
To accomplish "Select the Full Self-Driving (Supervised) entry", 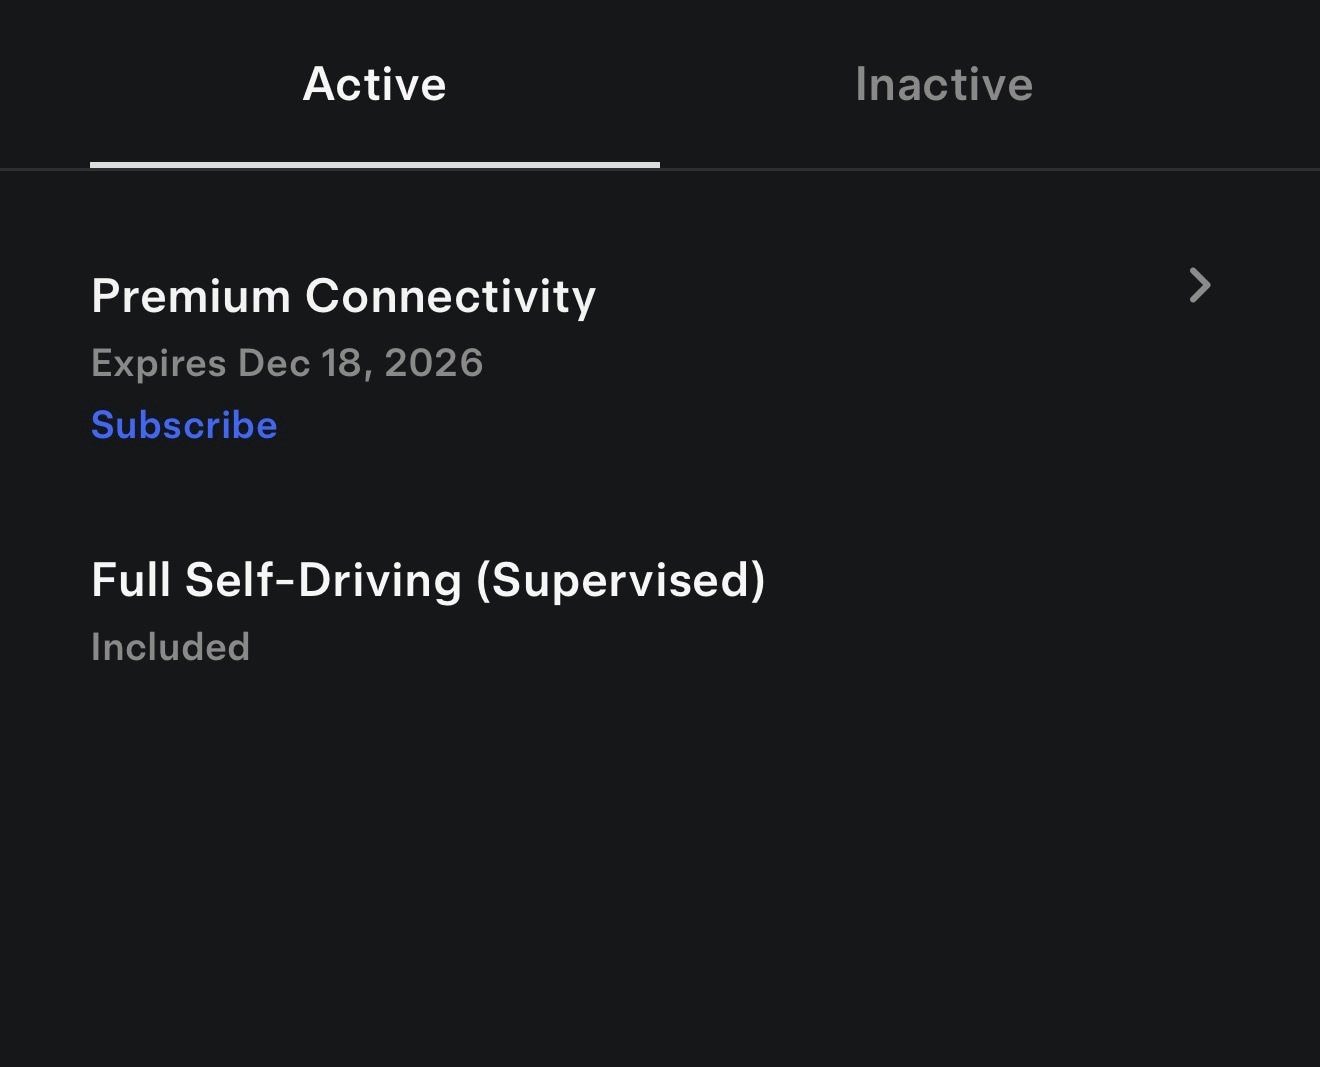I will pos(428,580).
